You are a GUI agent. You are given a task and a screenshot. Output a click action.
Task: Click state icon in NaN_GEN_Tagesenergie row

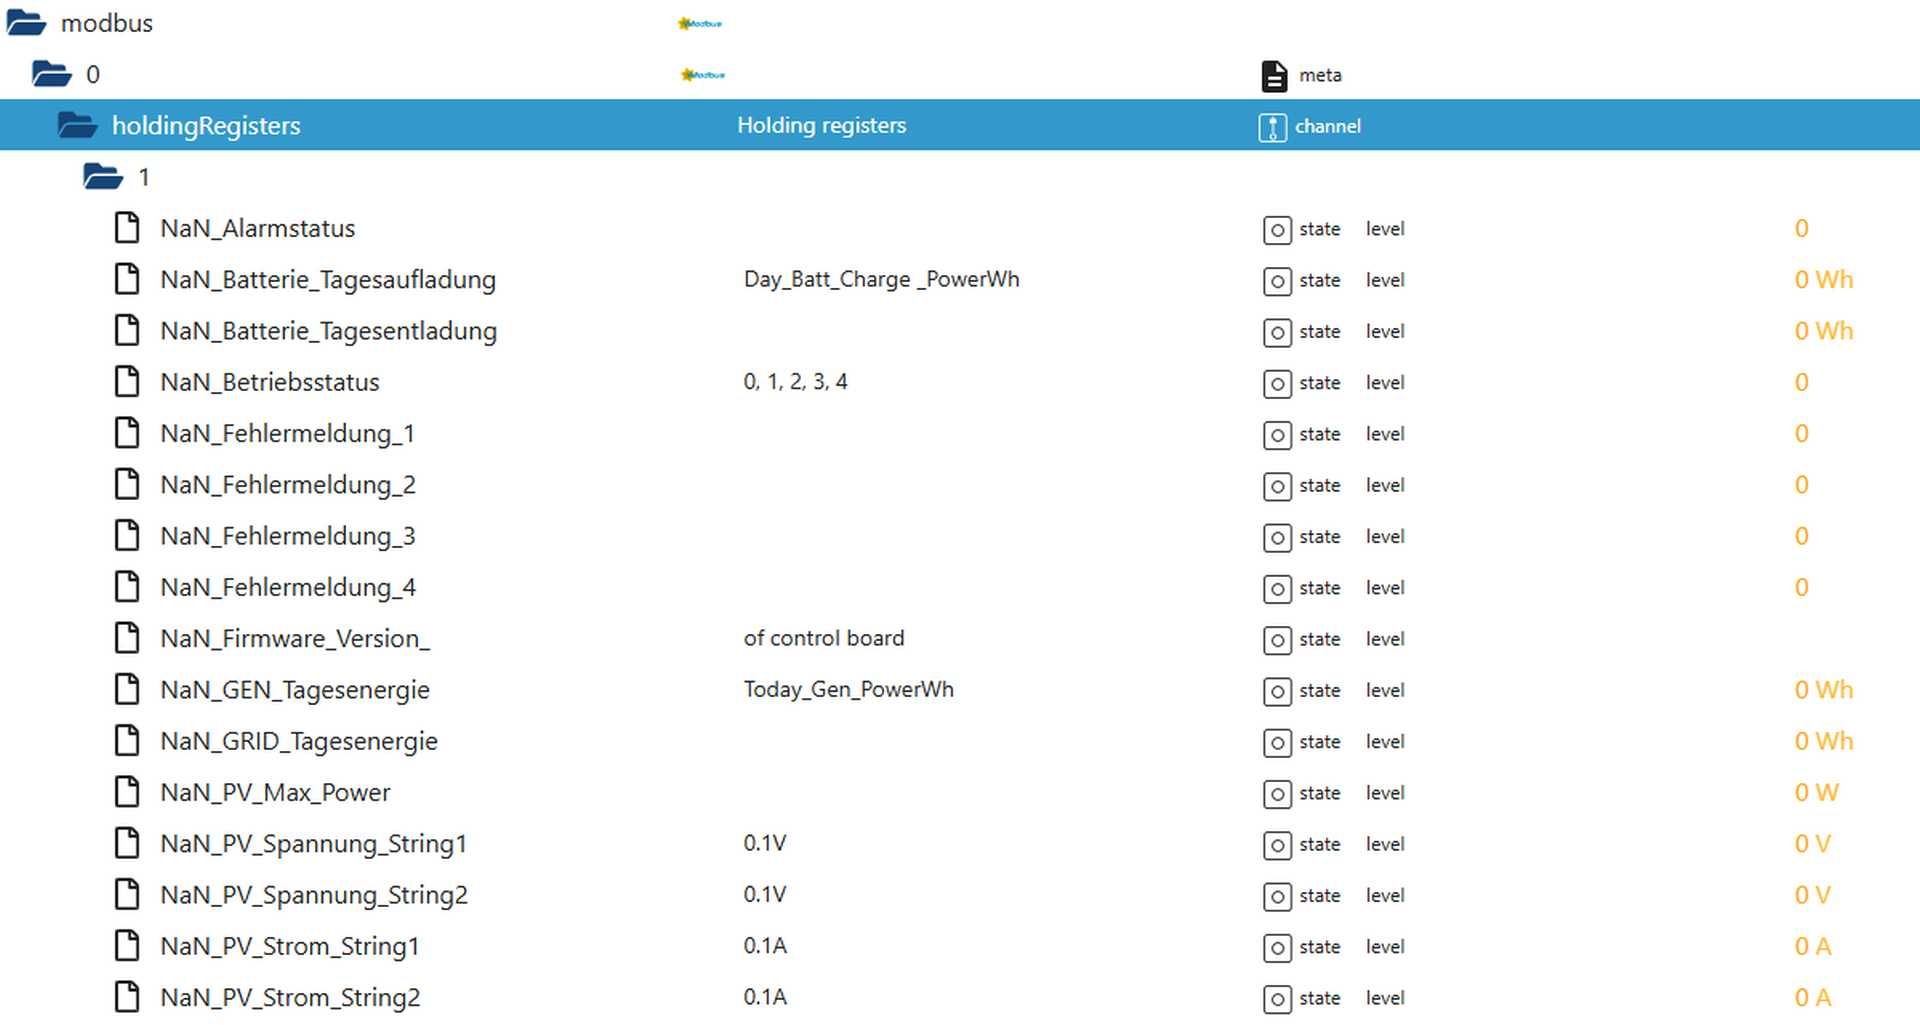[1277, 692]
